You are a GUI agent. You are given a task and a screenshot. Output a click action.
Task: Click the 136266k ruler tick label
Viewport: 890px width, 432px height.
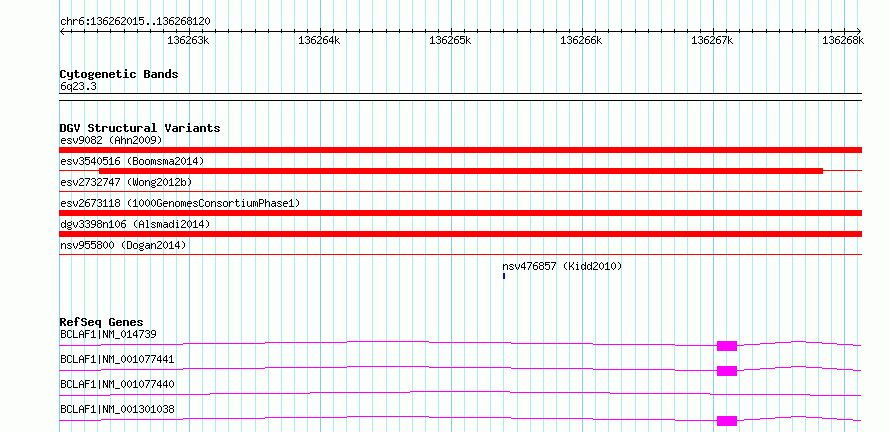pyautogui.click(x=581, y=40)
